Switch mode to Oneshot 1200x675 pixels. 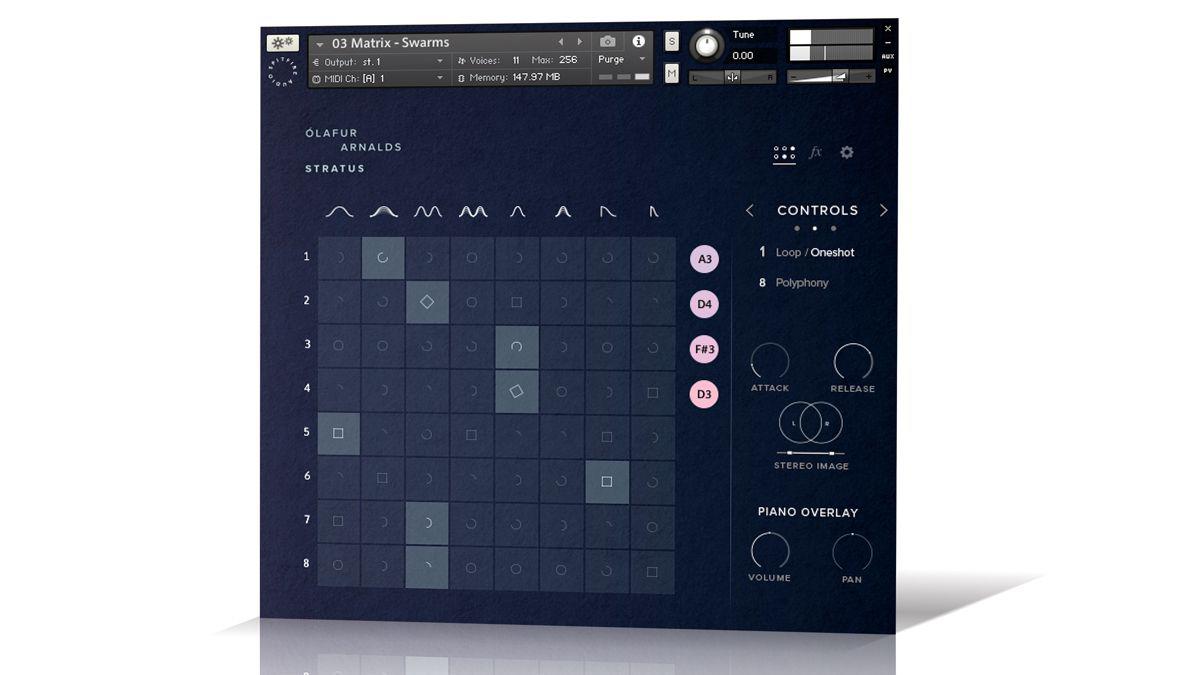click(833, 253)
